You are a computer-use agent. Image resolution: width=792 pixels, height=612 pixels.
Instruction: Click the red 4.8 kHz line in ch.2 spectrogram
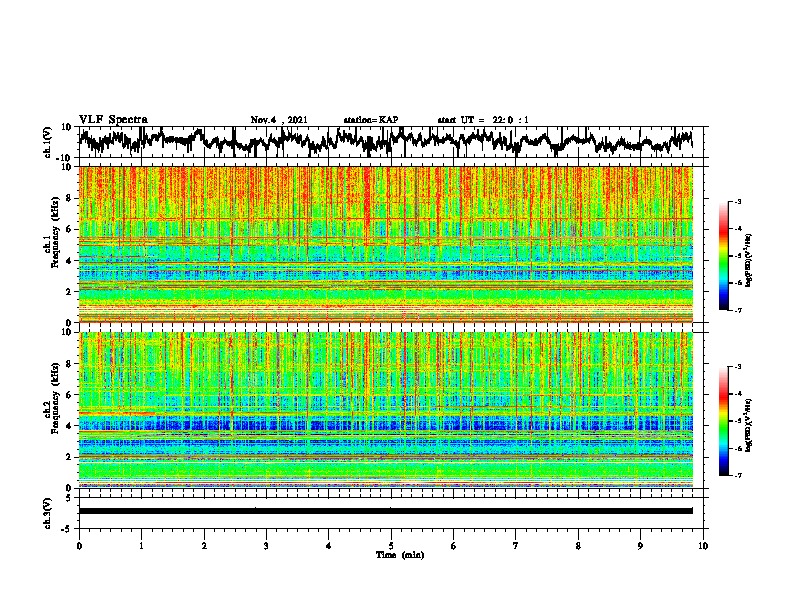[117, 414]
